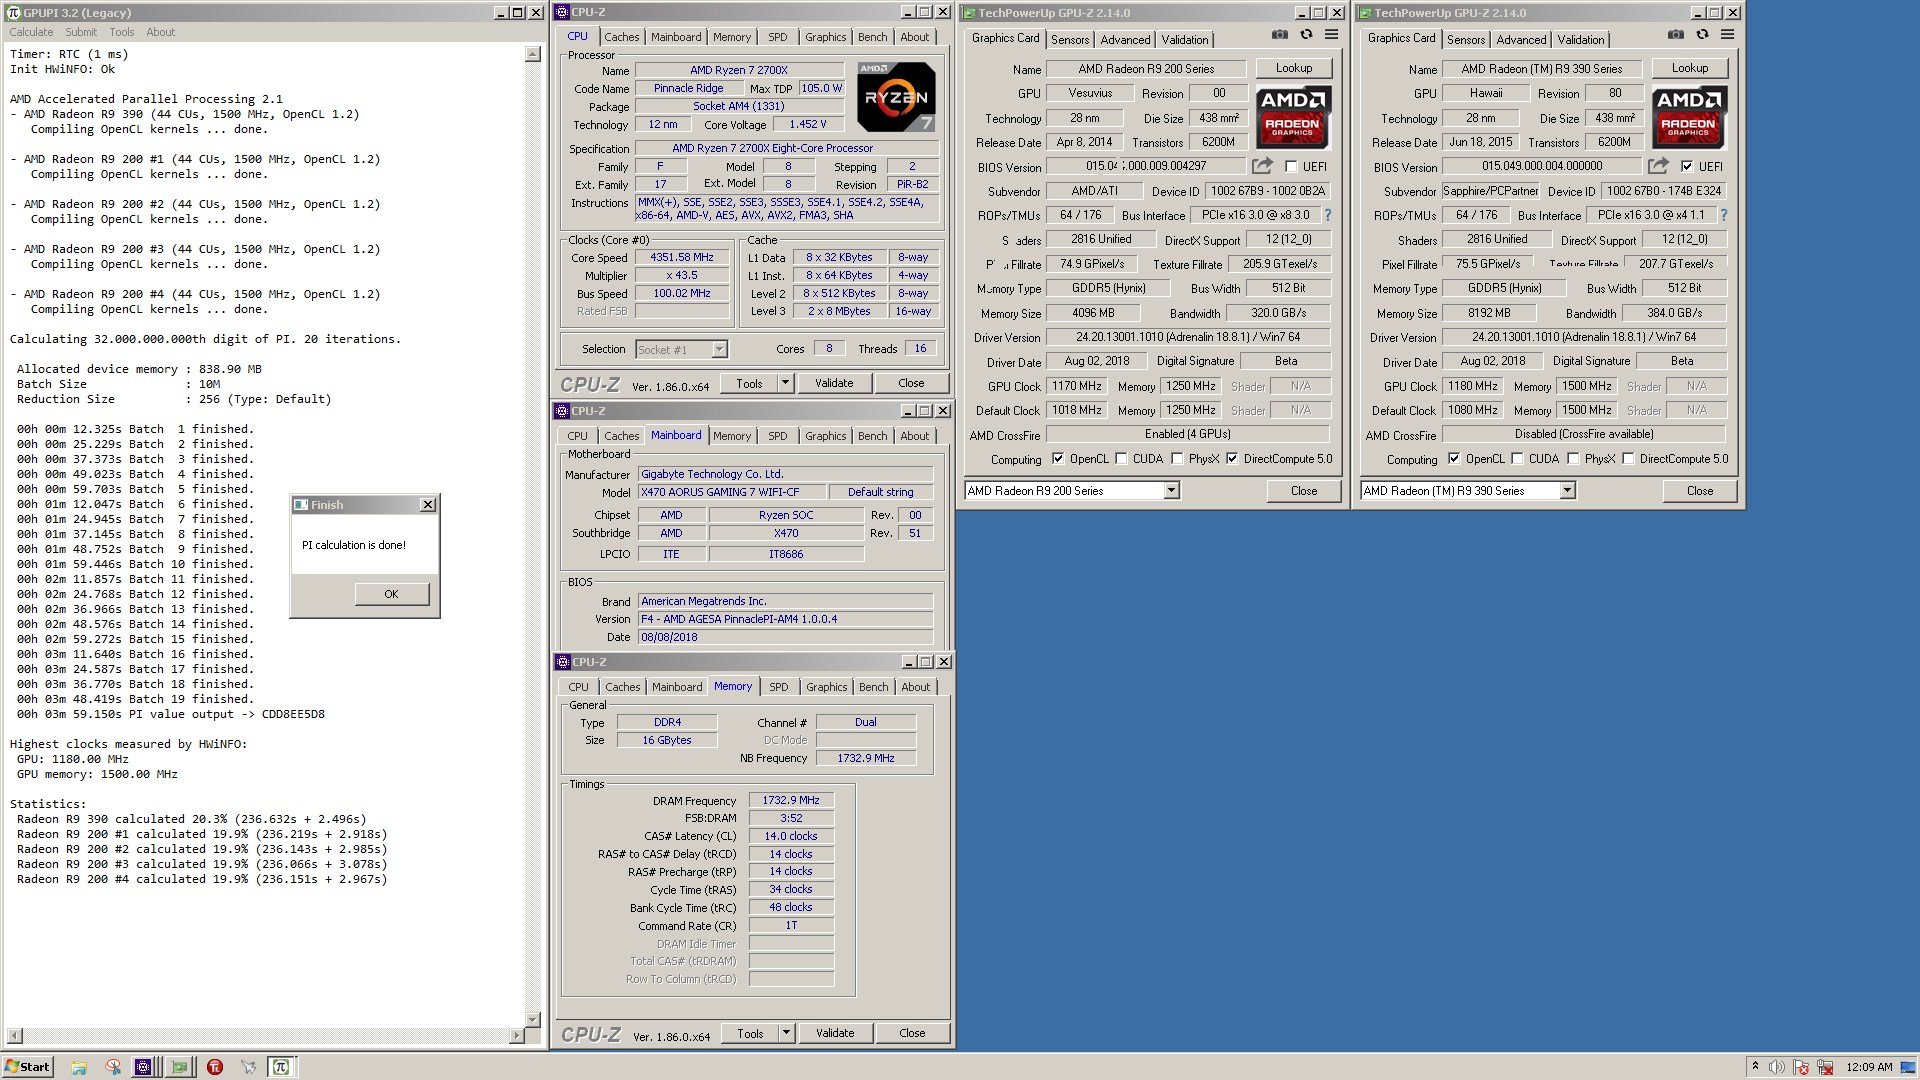The image size is (1920, 1080).
Task: Open the Action Center flag tray icon
Action: click(x=1801, y=1067)
